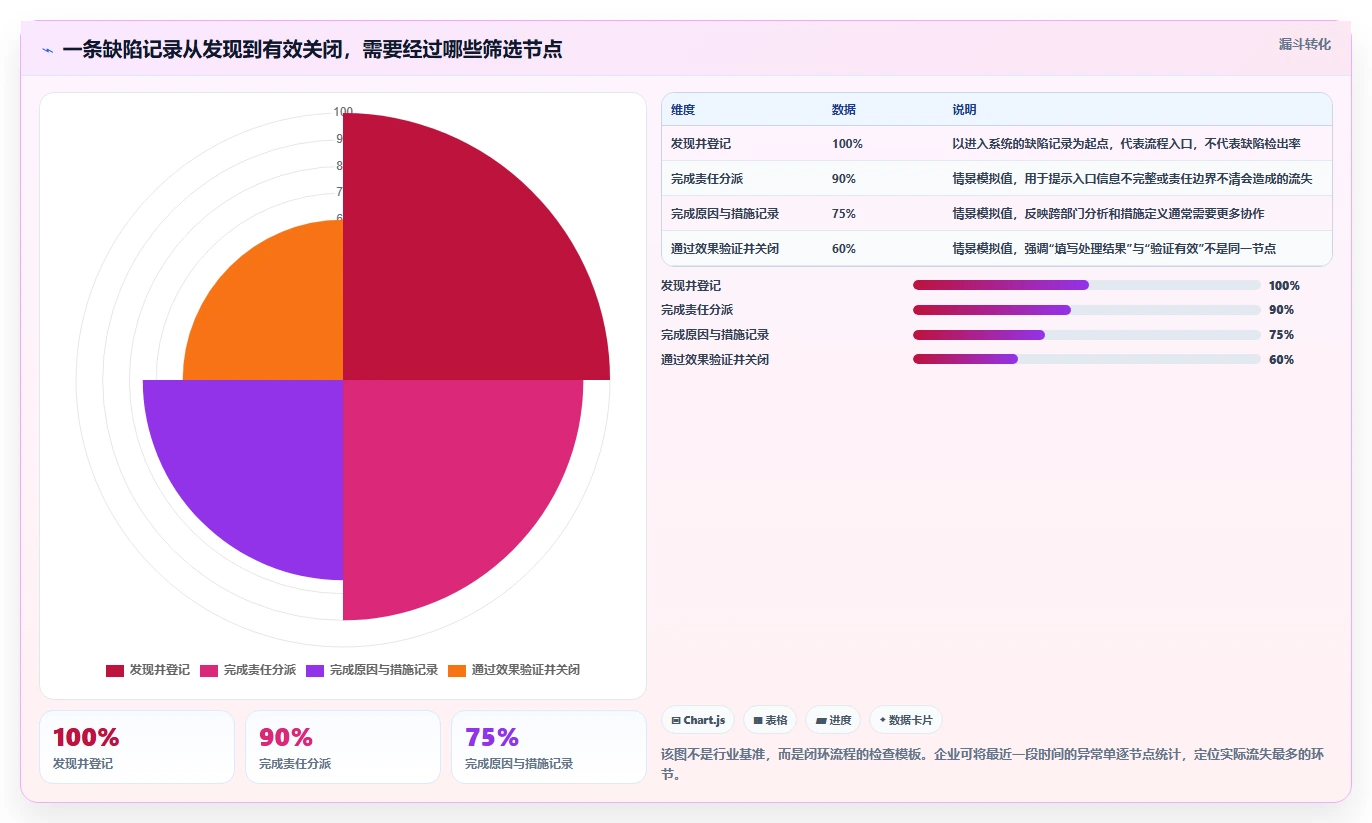This screenshot has height=823, width=1372.
Task: Click the 完成责任分派 label in the progress list
Action: [697, 310]
